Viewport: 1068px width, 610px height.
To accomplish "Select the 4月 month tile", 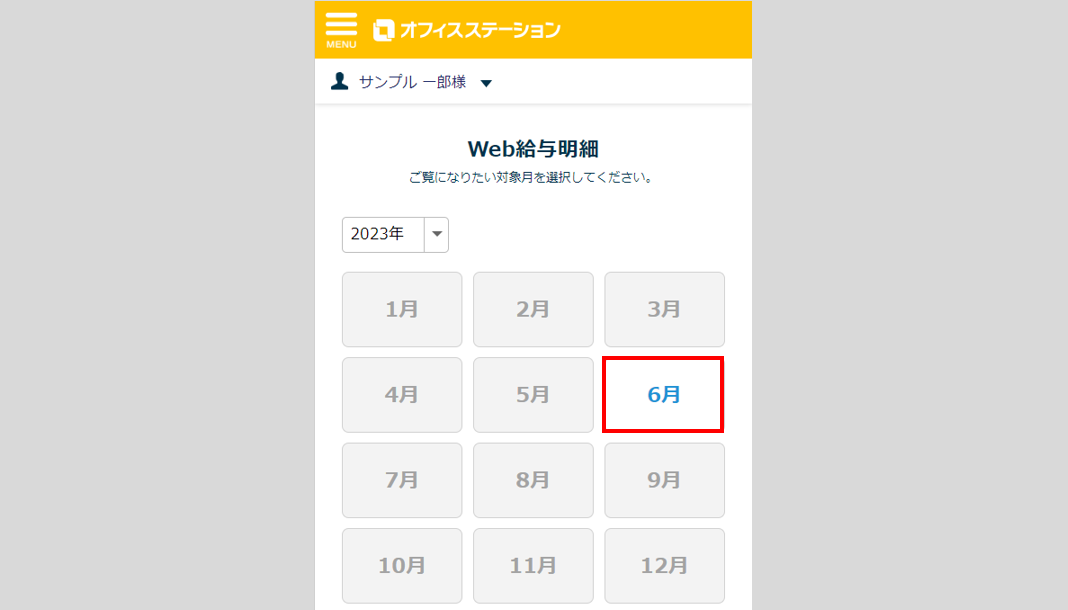I will tap(402, 395).
